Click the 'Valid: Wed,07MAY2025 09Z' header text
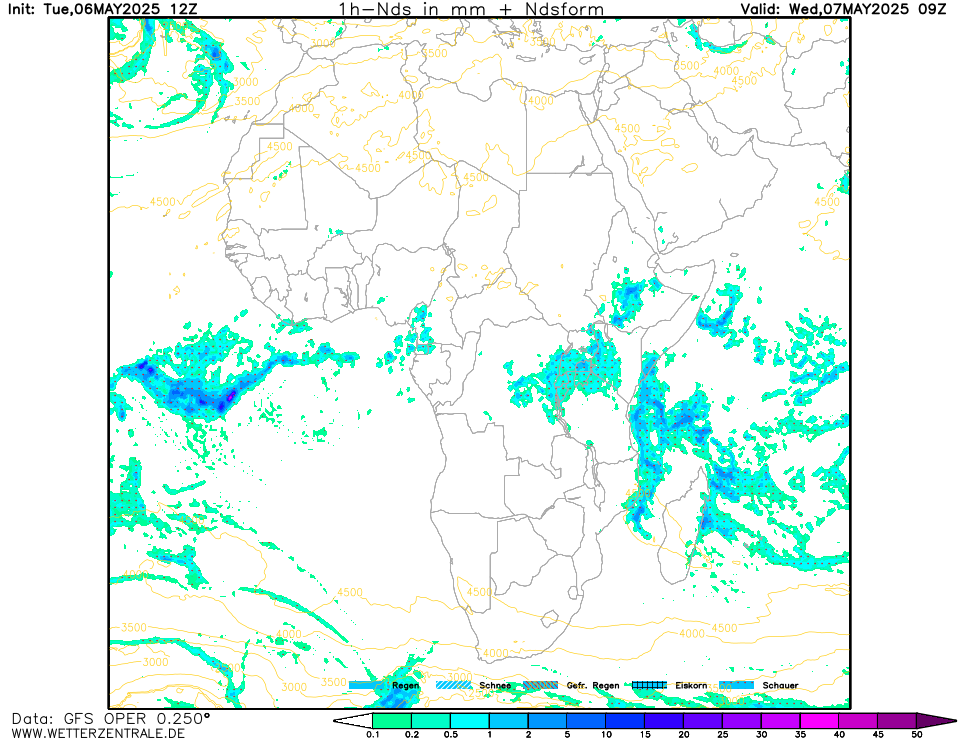This screenshot has width=959, height=741. (x=843, y=9)
